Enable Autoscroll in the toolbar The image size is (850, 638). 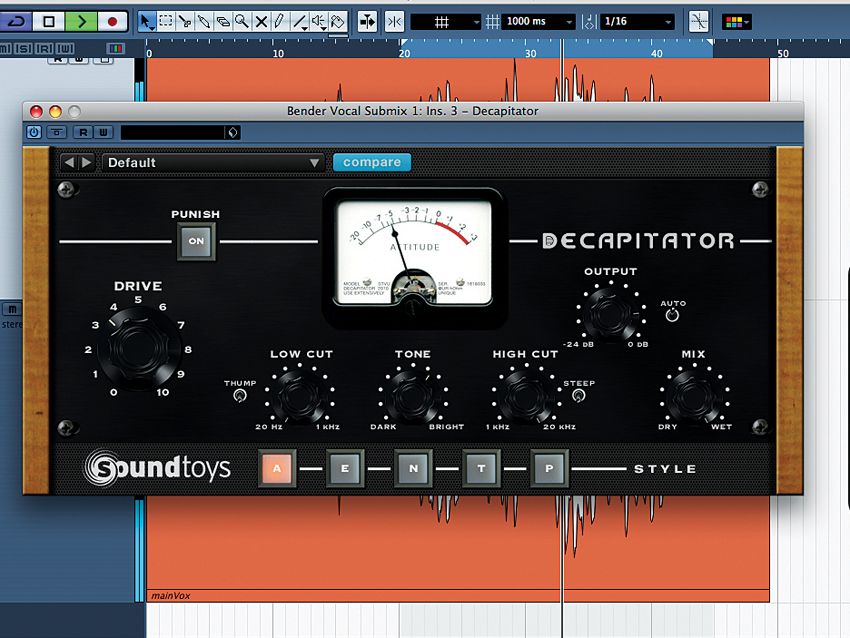(367, 21)
